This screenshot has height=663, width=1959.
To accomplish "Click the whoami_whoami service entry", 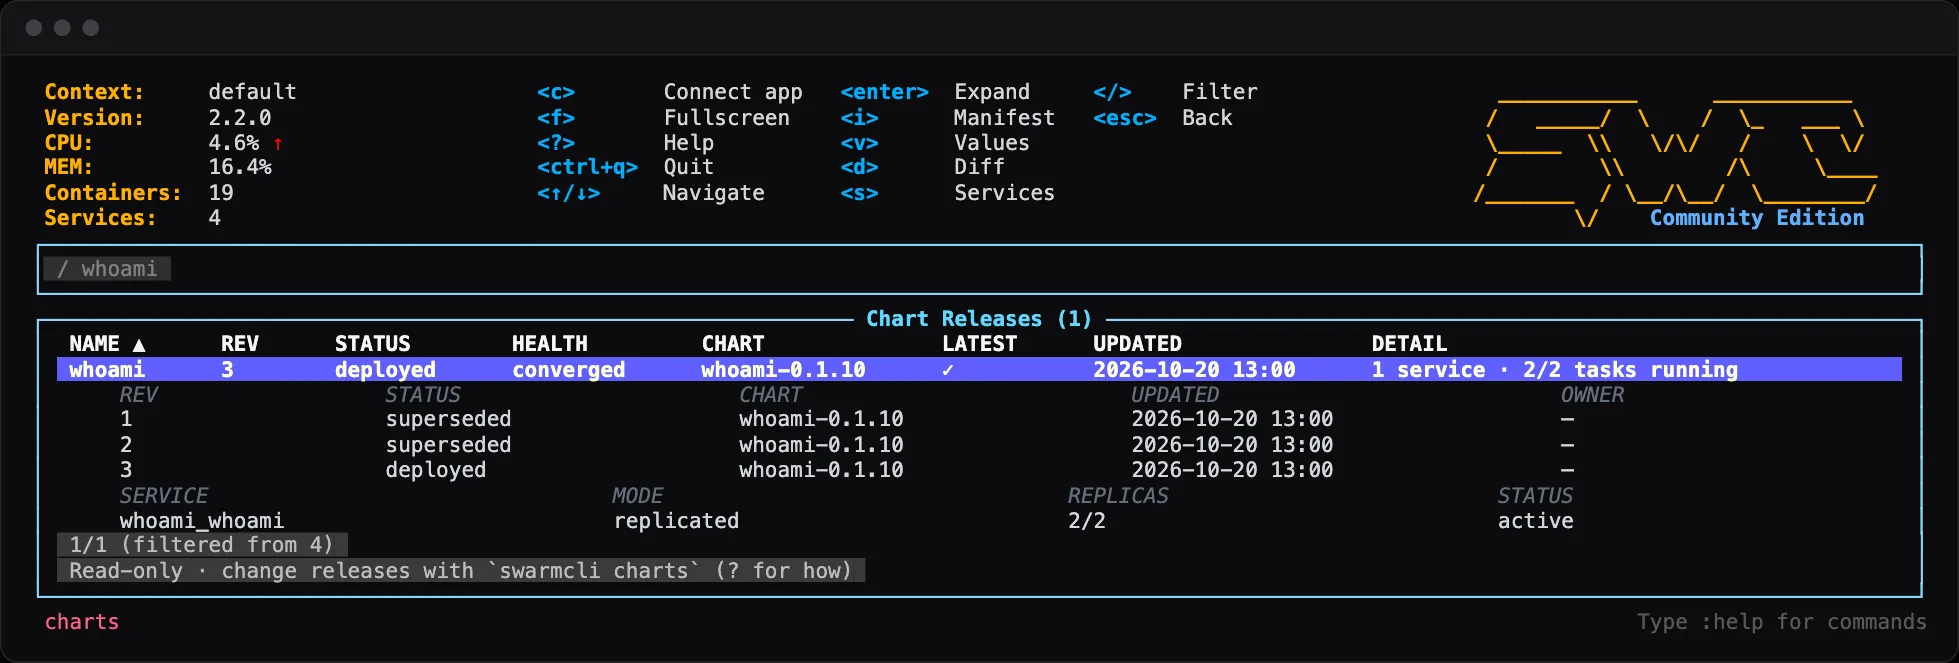I will [202, 521].
